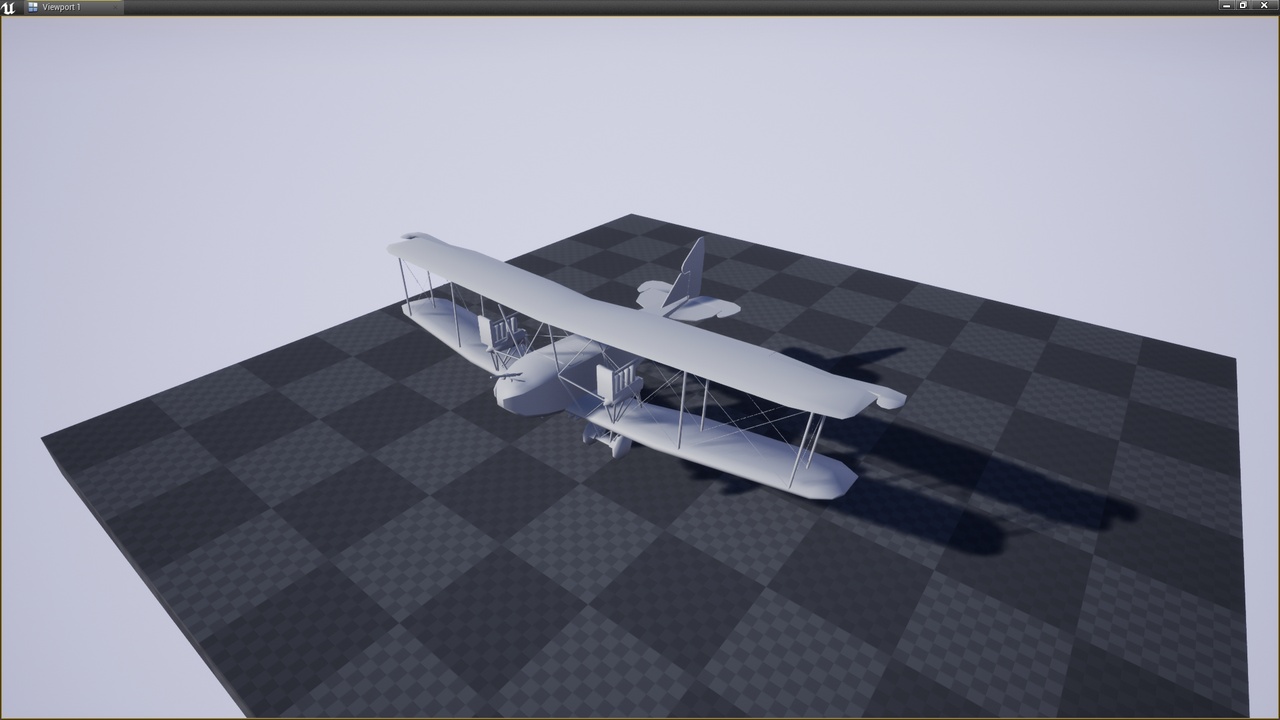Minimize the viewport window
Image resolution: width=1280 pixels, height=720 pixels.
(x=1227, y=5)
